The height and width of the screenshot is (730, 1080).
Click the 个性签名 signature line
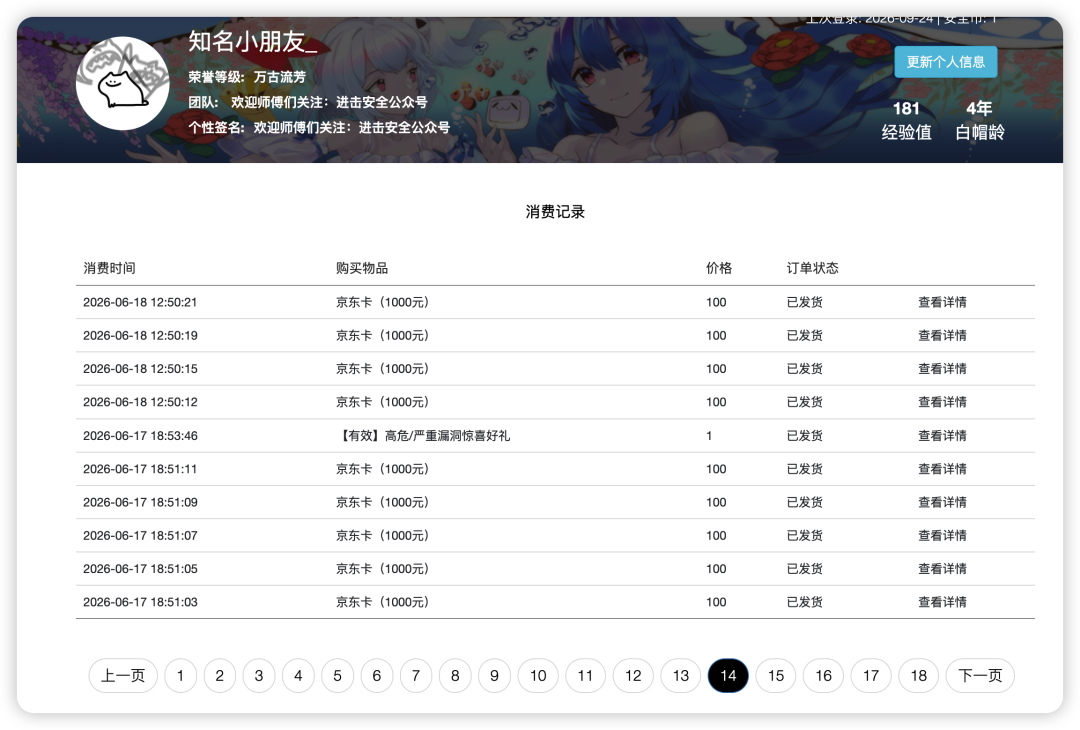click(319, 127)
